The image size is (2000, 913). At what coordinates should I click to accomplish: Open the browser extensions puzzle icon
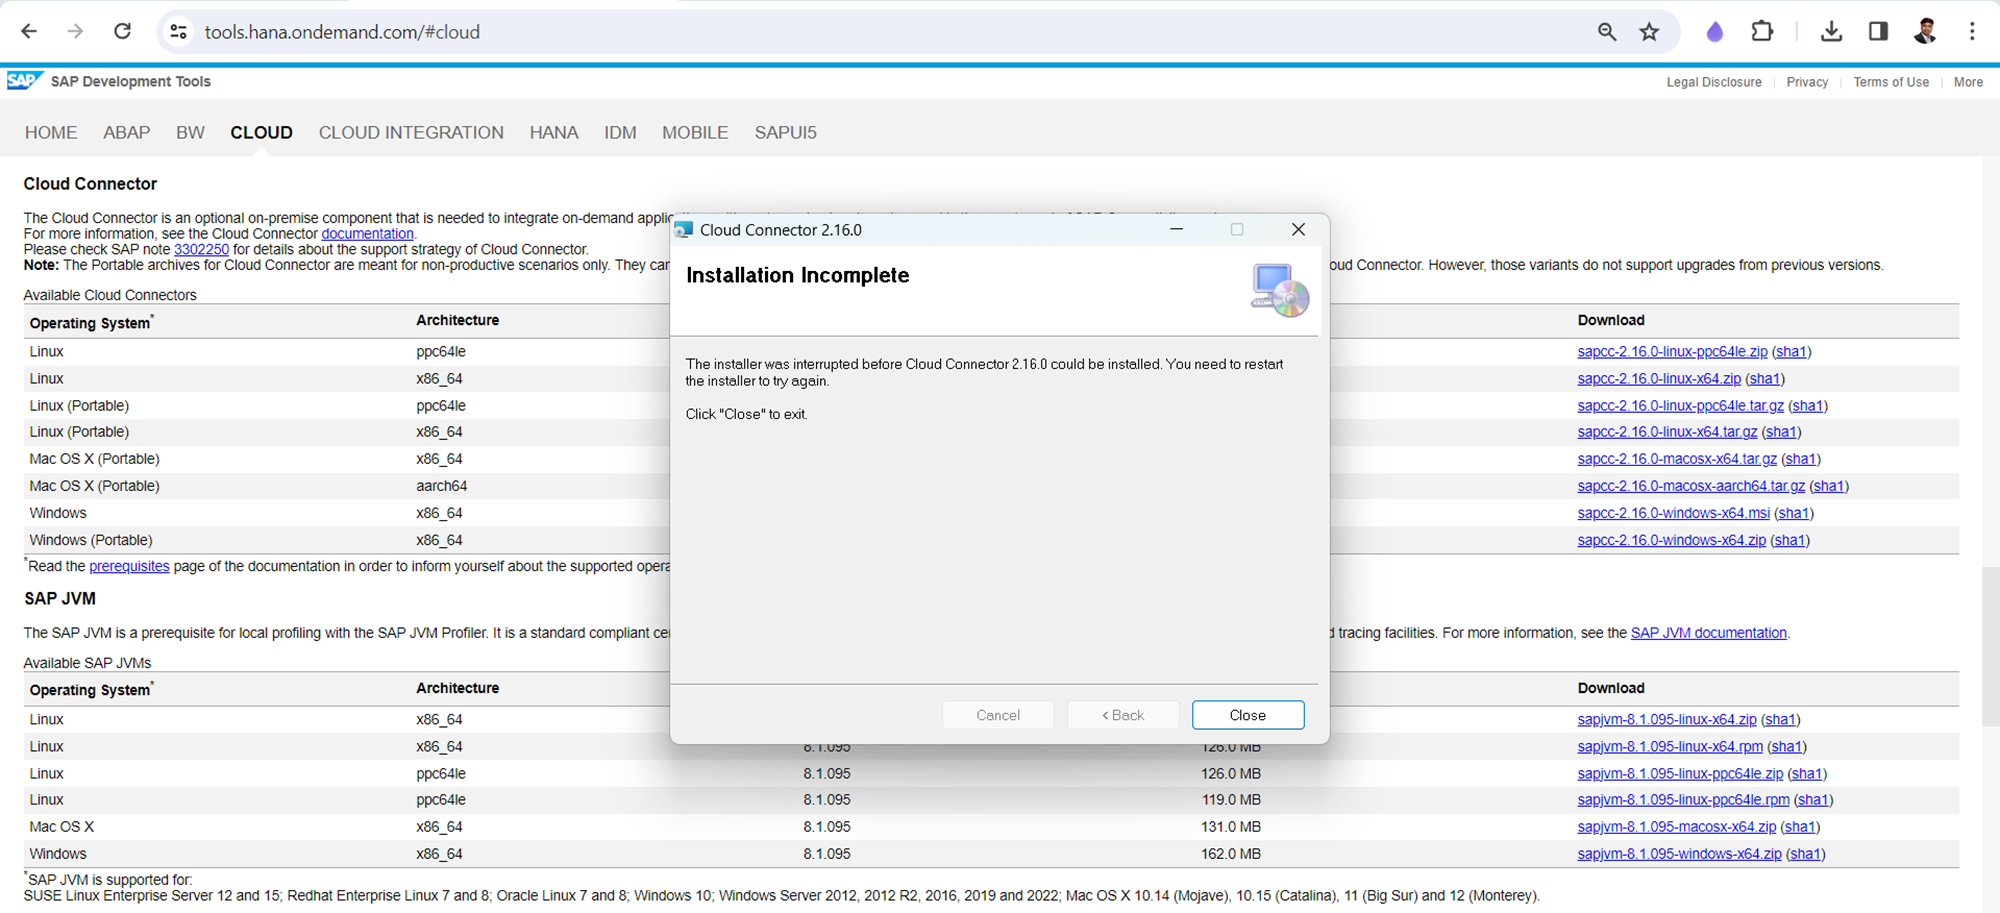[1762, 32]
